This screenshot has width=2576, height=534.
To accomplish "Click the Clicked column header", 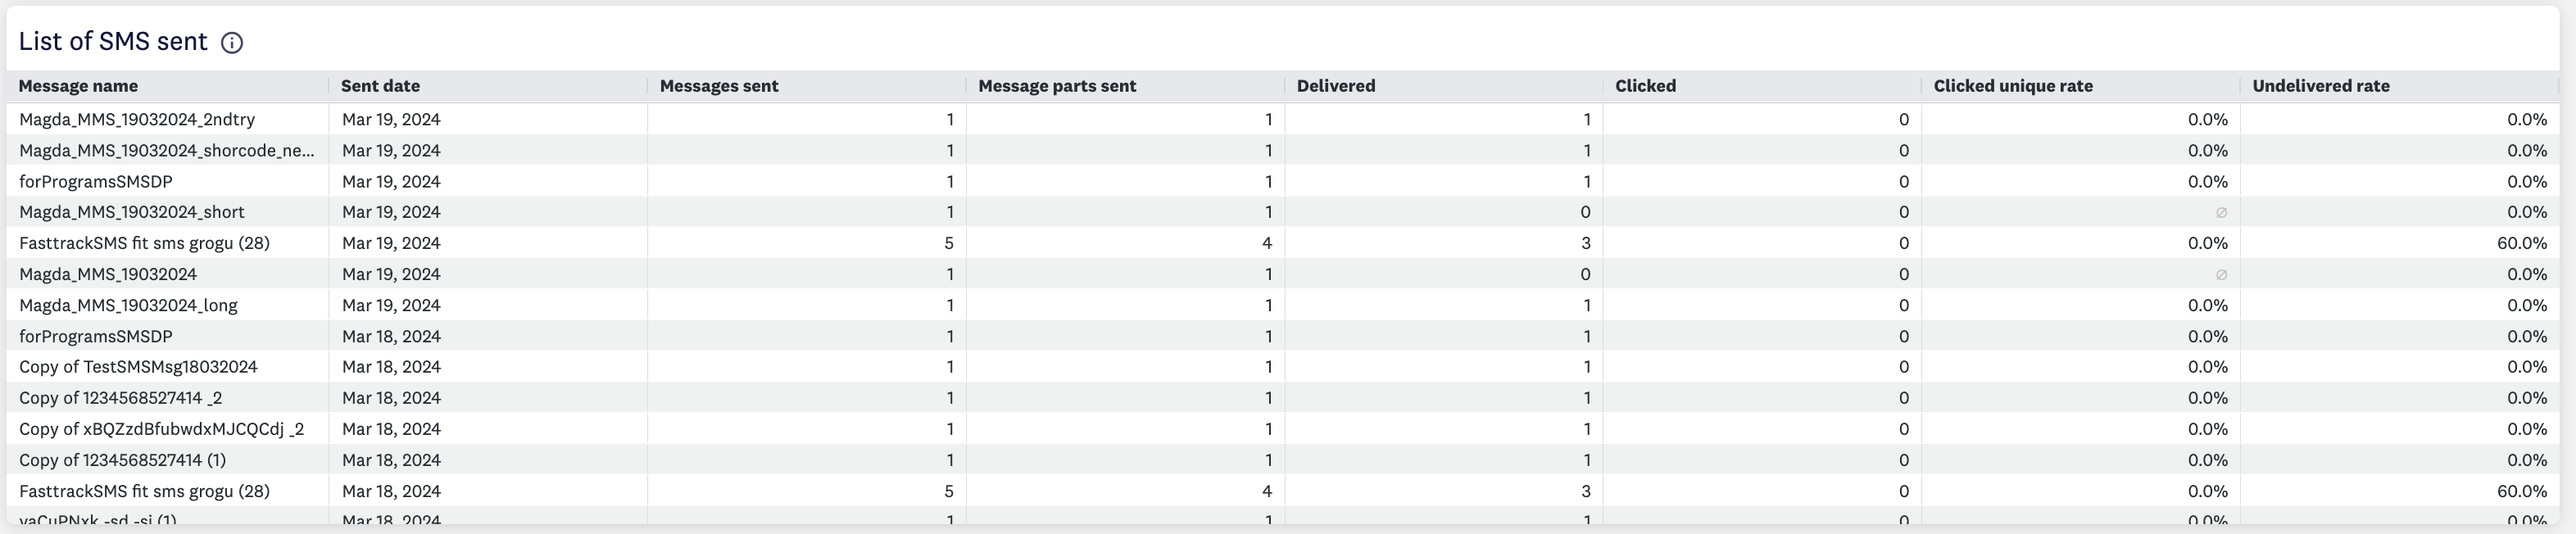I will [x=1645, y=86].
